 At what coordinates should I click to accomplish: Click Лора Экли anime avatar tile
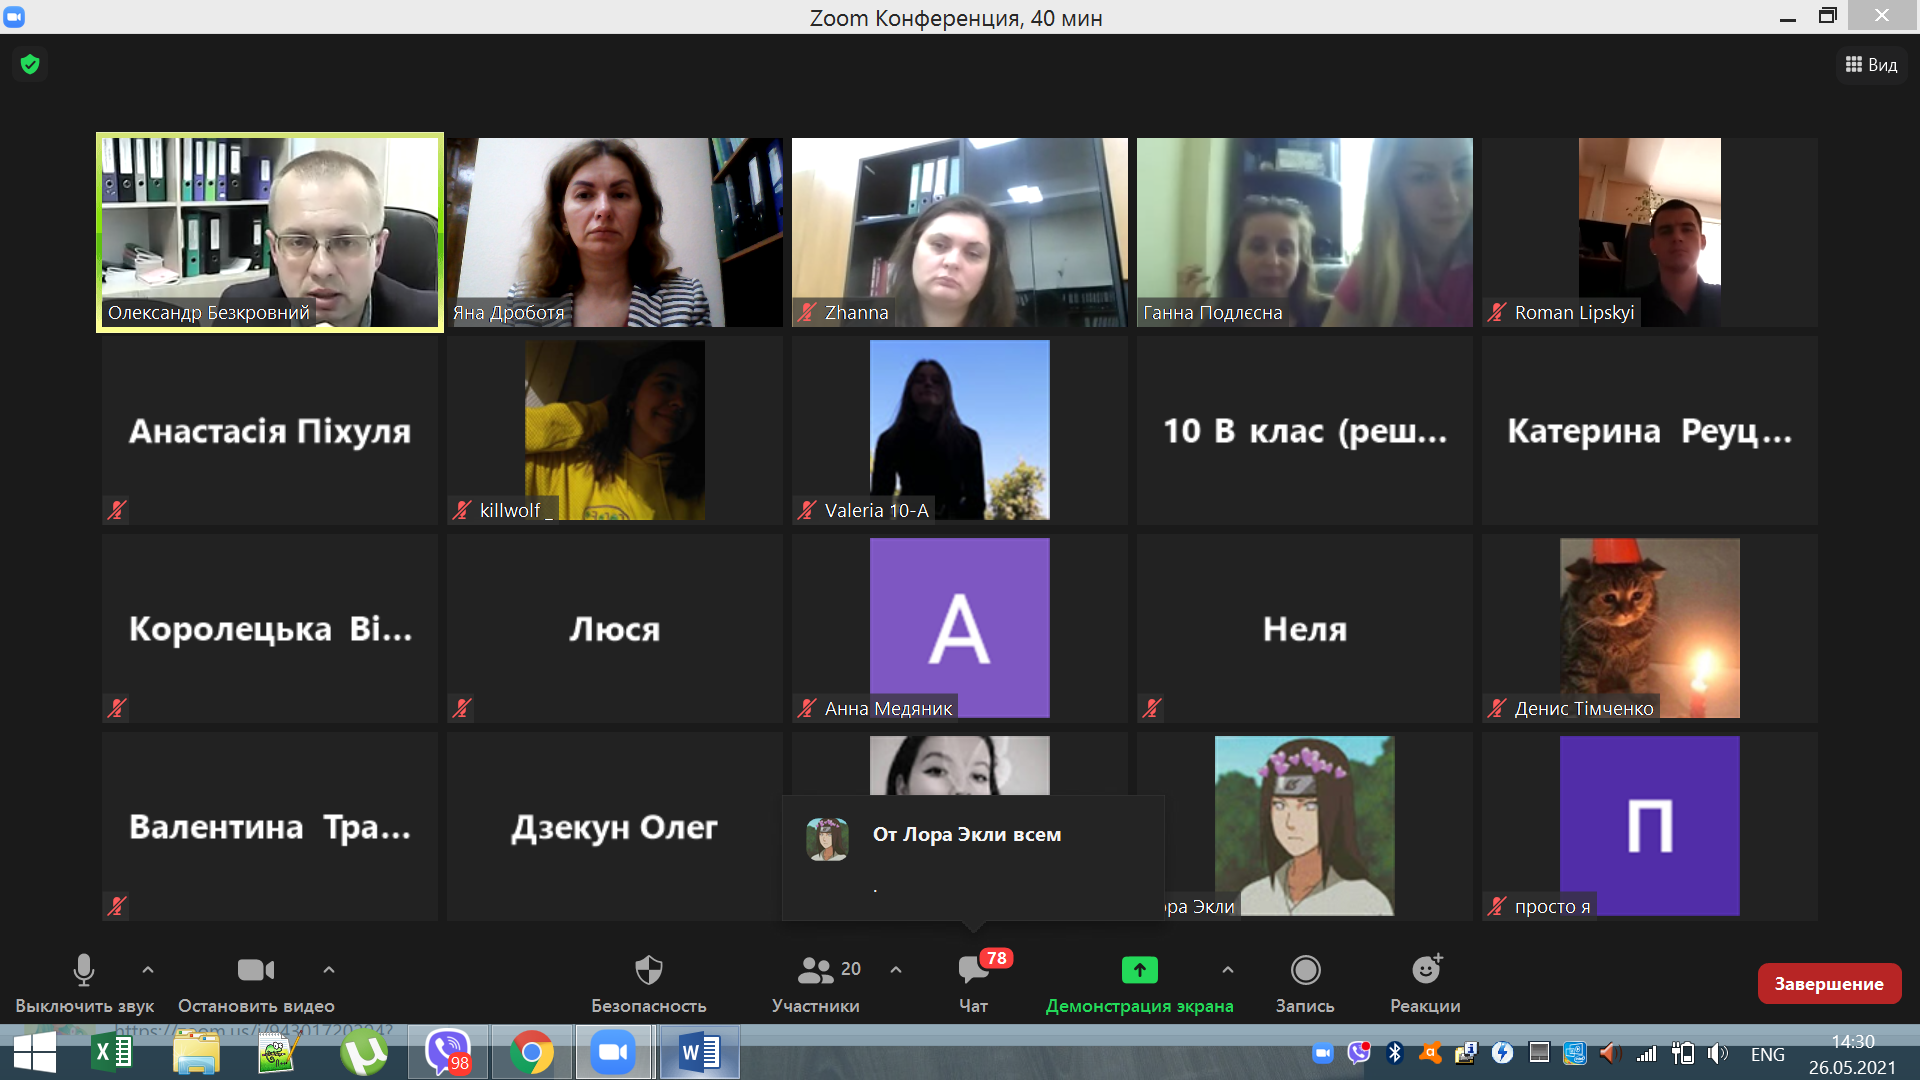click(1305, 826)
